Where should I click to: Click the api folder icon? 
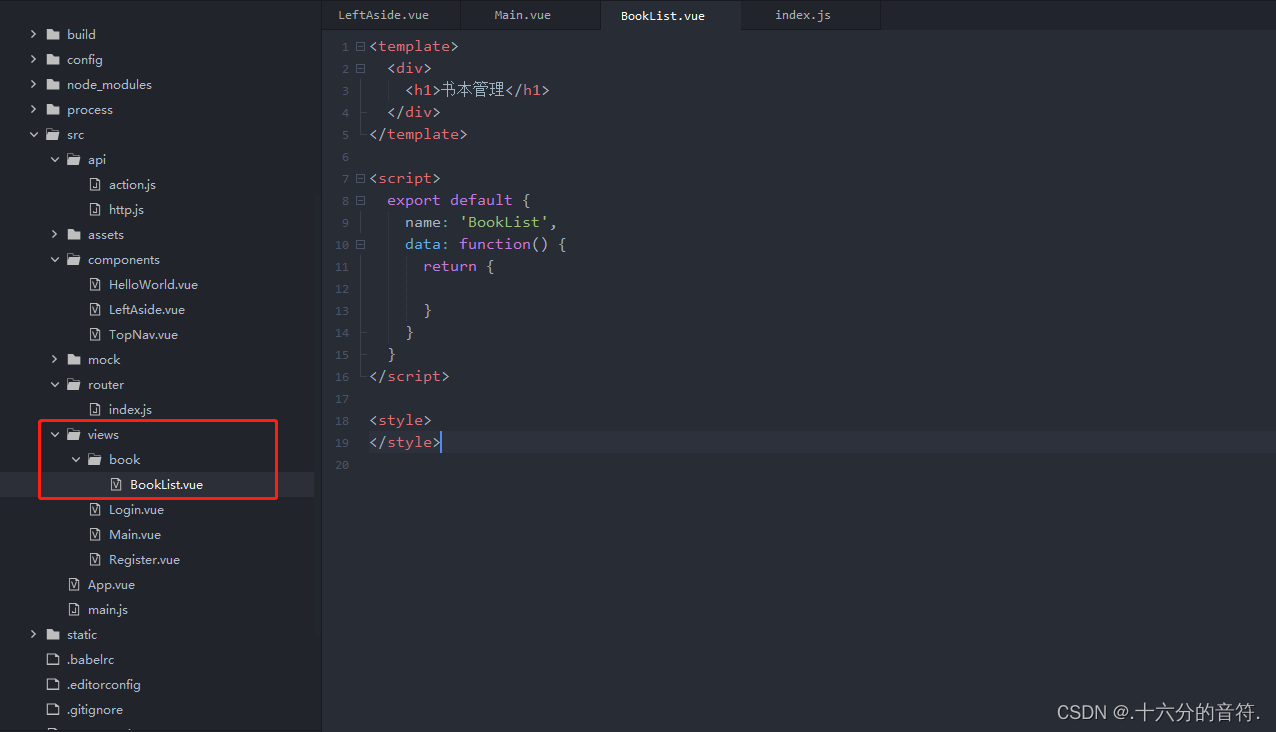pos(74,159)
